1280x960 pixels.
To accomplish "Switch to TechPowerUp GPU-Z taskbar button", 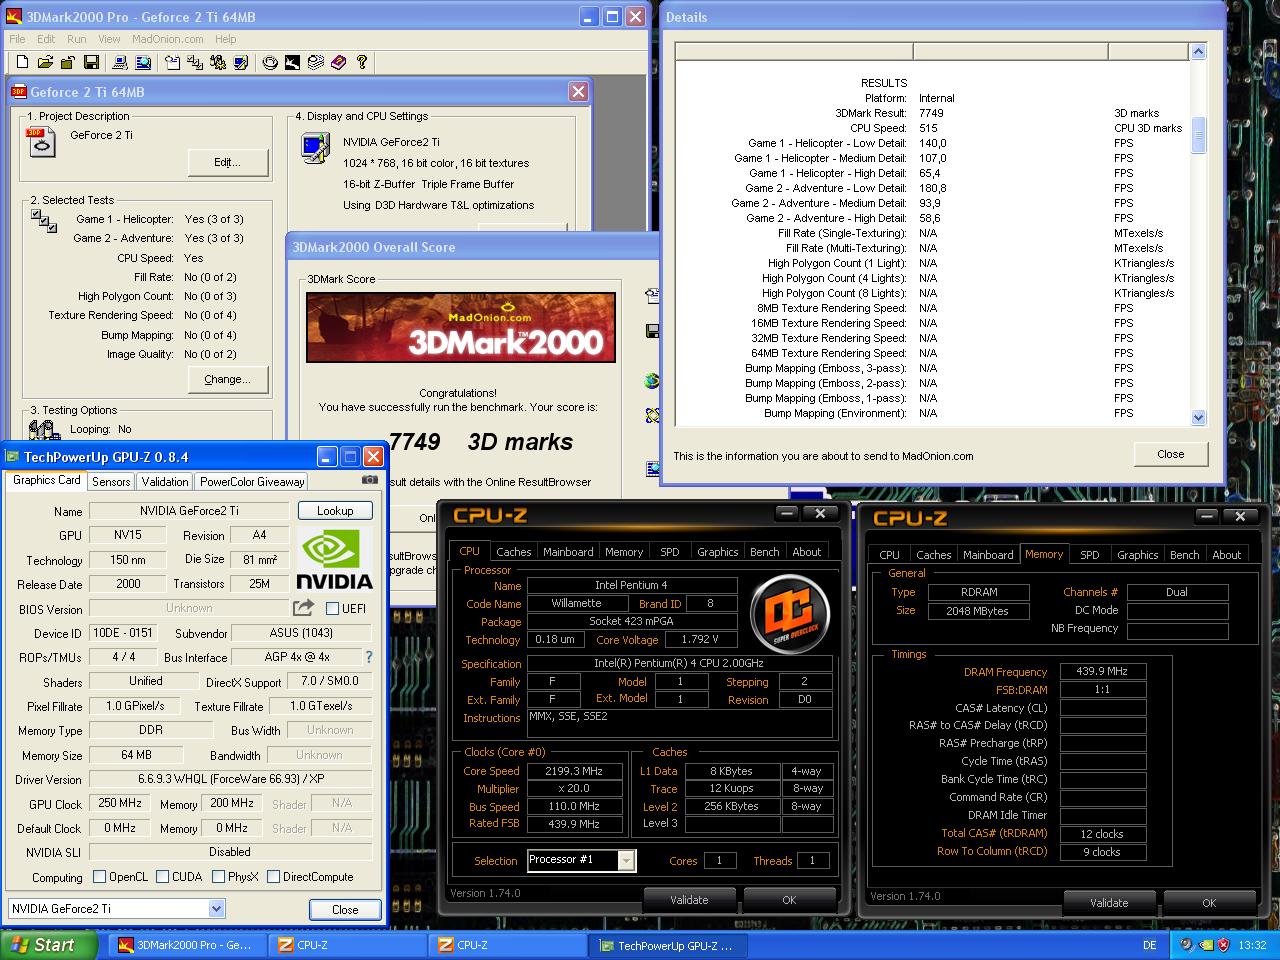I will (669, 945).
